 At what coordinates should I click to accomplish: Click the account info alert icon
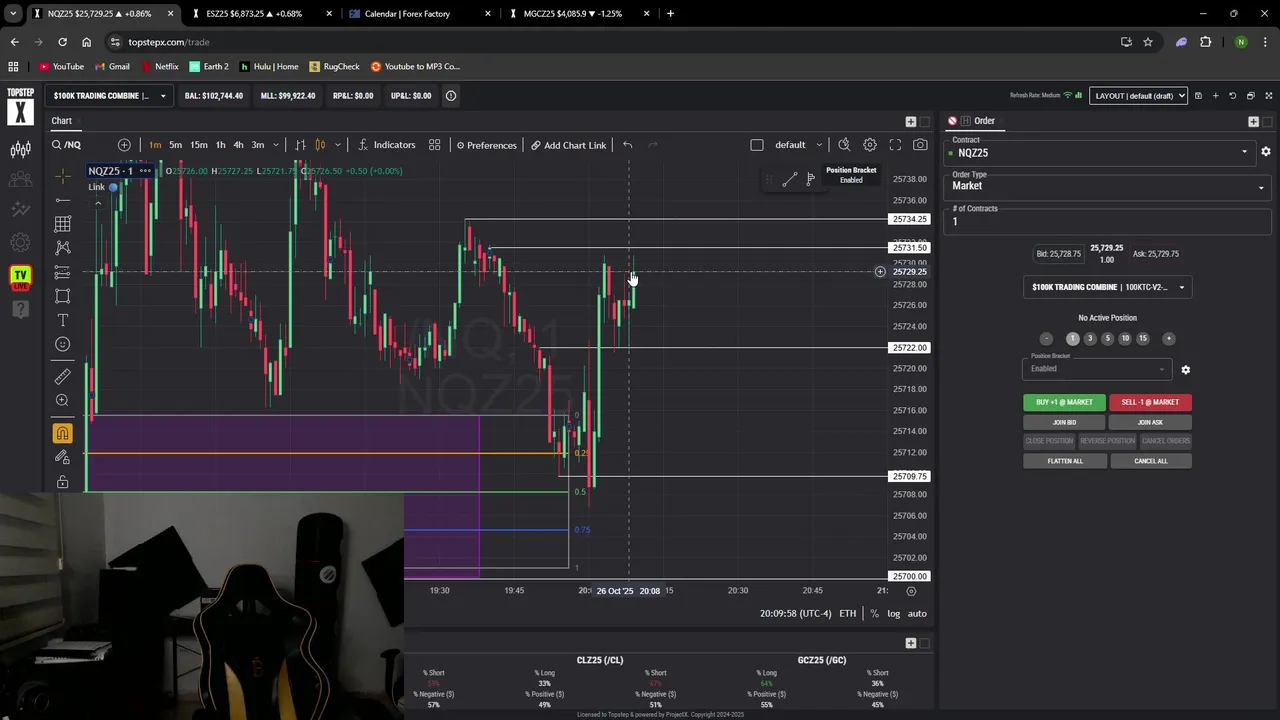(451, 96)
